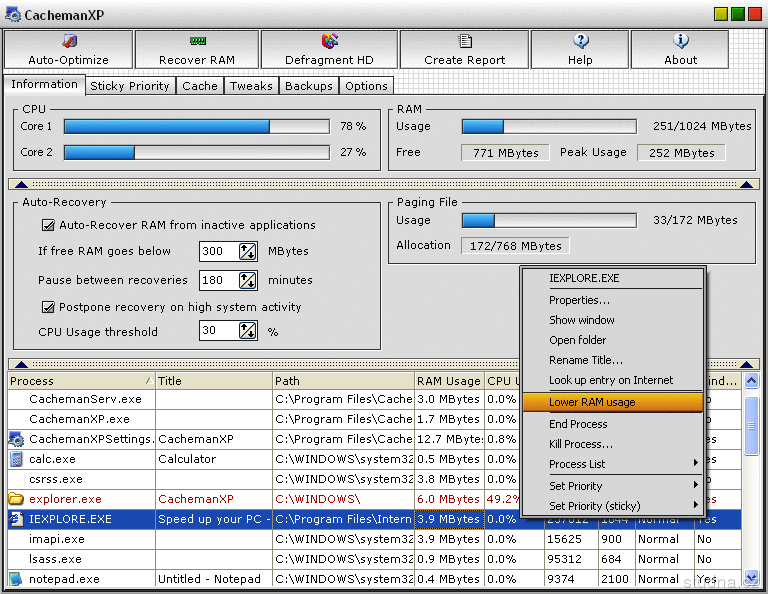The width and height of the screenshot is (768, 594).
Task: Click the calc.exe calculator icon
Action: (16, 459)
